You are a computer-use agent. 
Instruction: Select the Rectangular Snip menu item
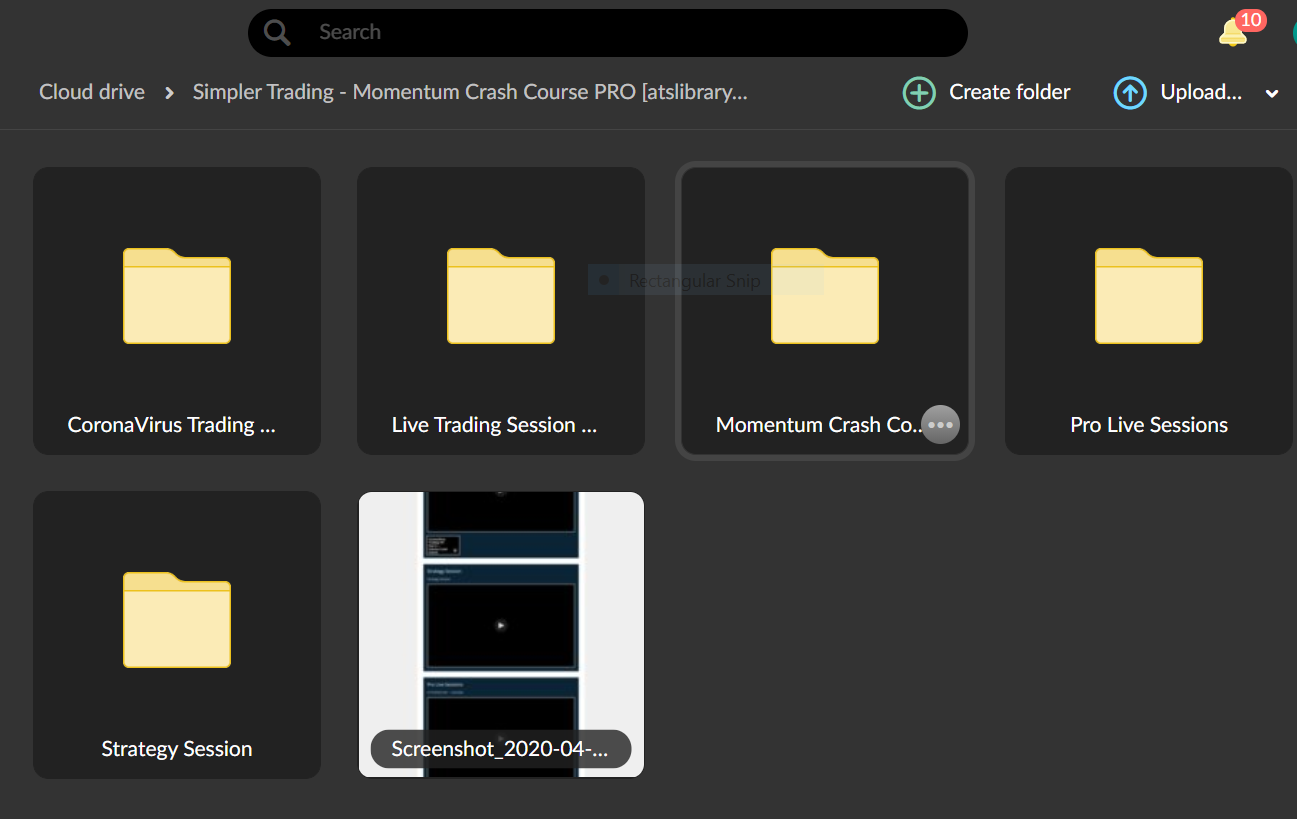[x=694, y=281]
